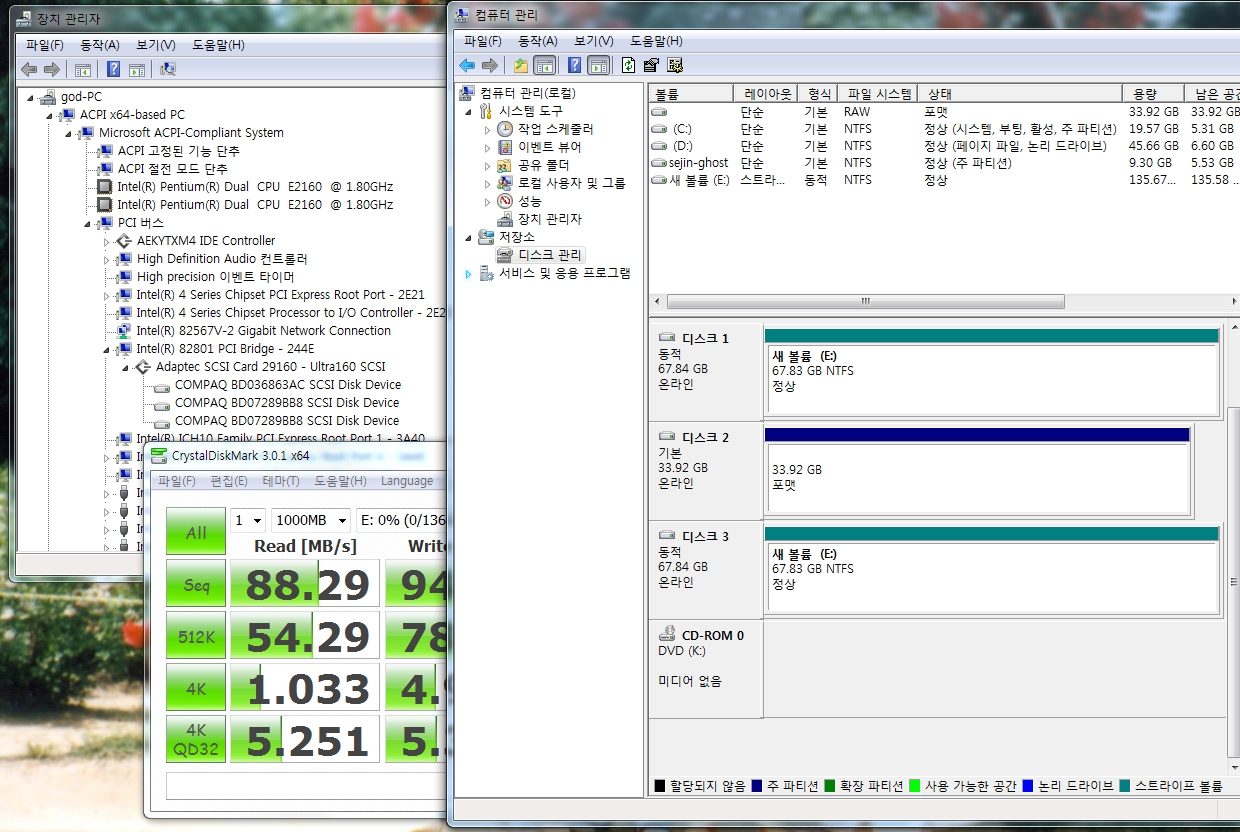Collapse the PCI 버스 node
Viewport: 1240px width, 832px height.
click(88, 223)
